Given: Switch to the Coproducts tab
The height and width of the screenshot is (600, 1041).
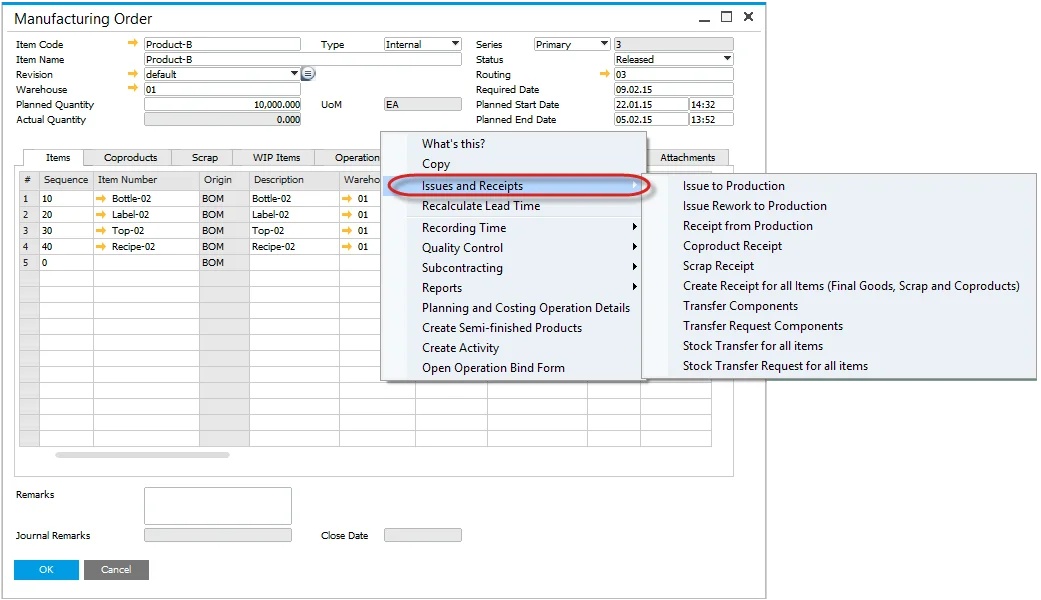Looking at the screenshot, I should (x=130, y=158).
